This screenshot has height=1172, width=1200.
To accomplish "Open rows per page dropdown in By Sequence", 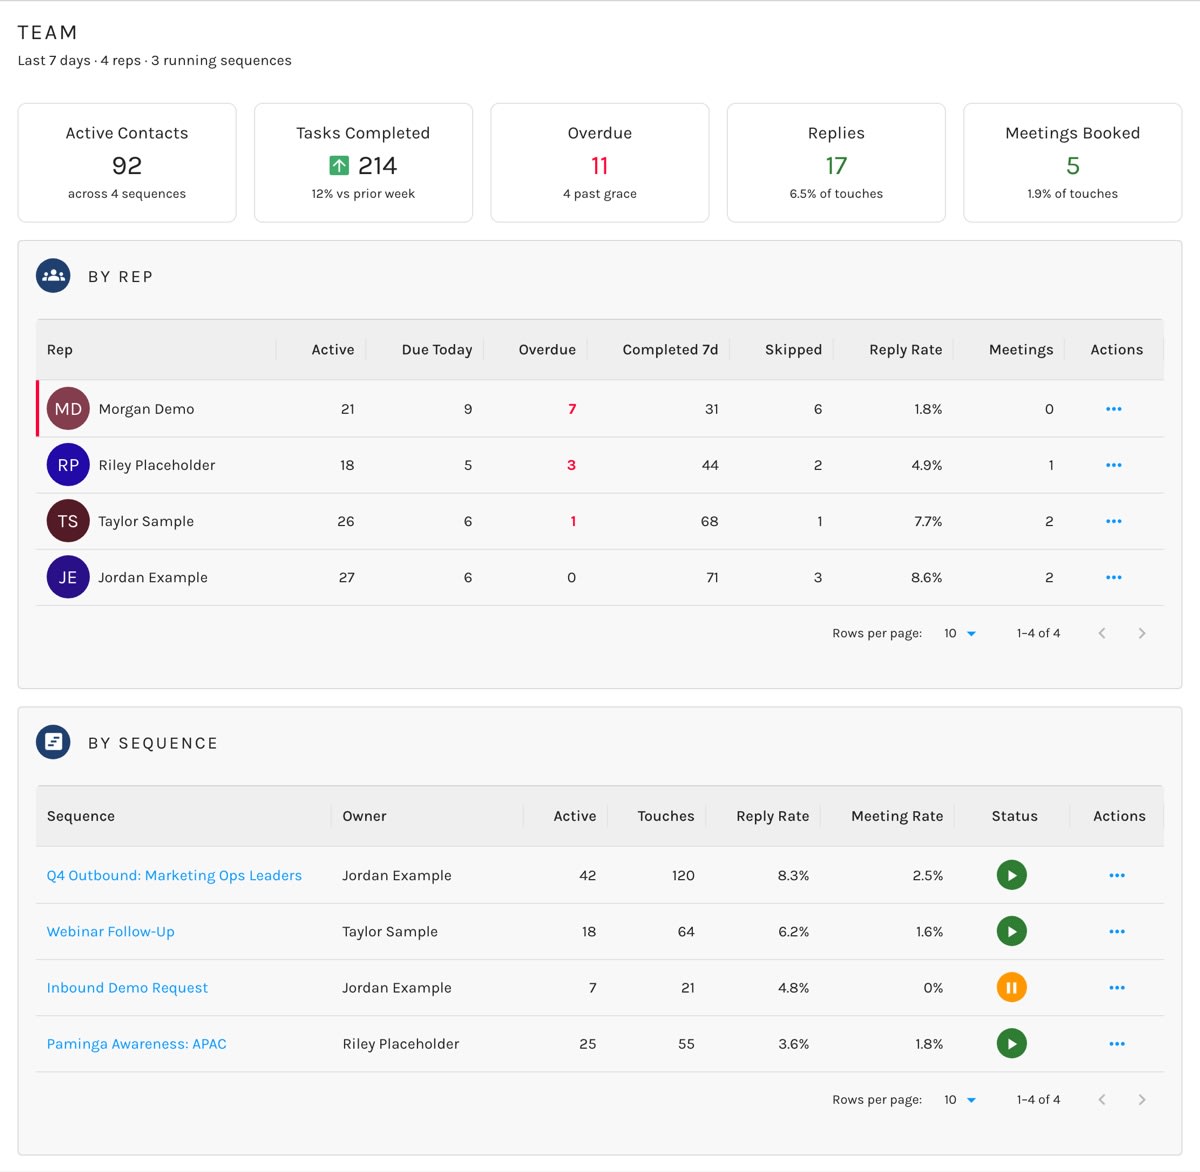I will click(x=960, y=1099).
